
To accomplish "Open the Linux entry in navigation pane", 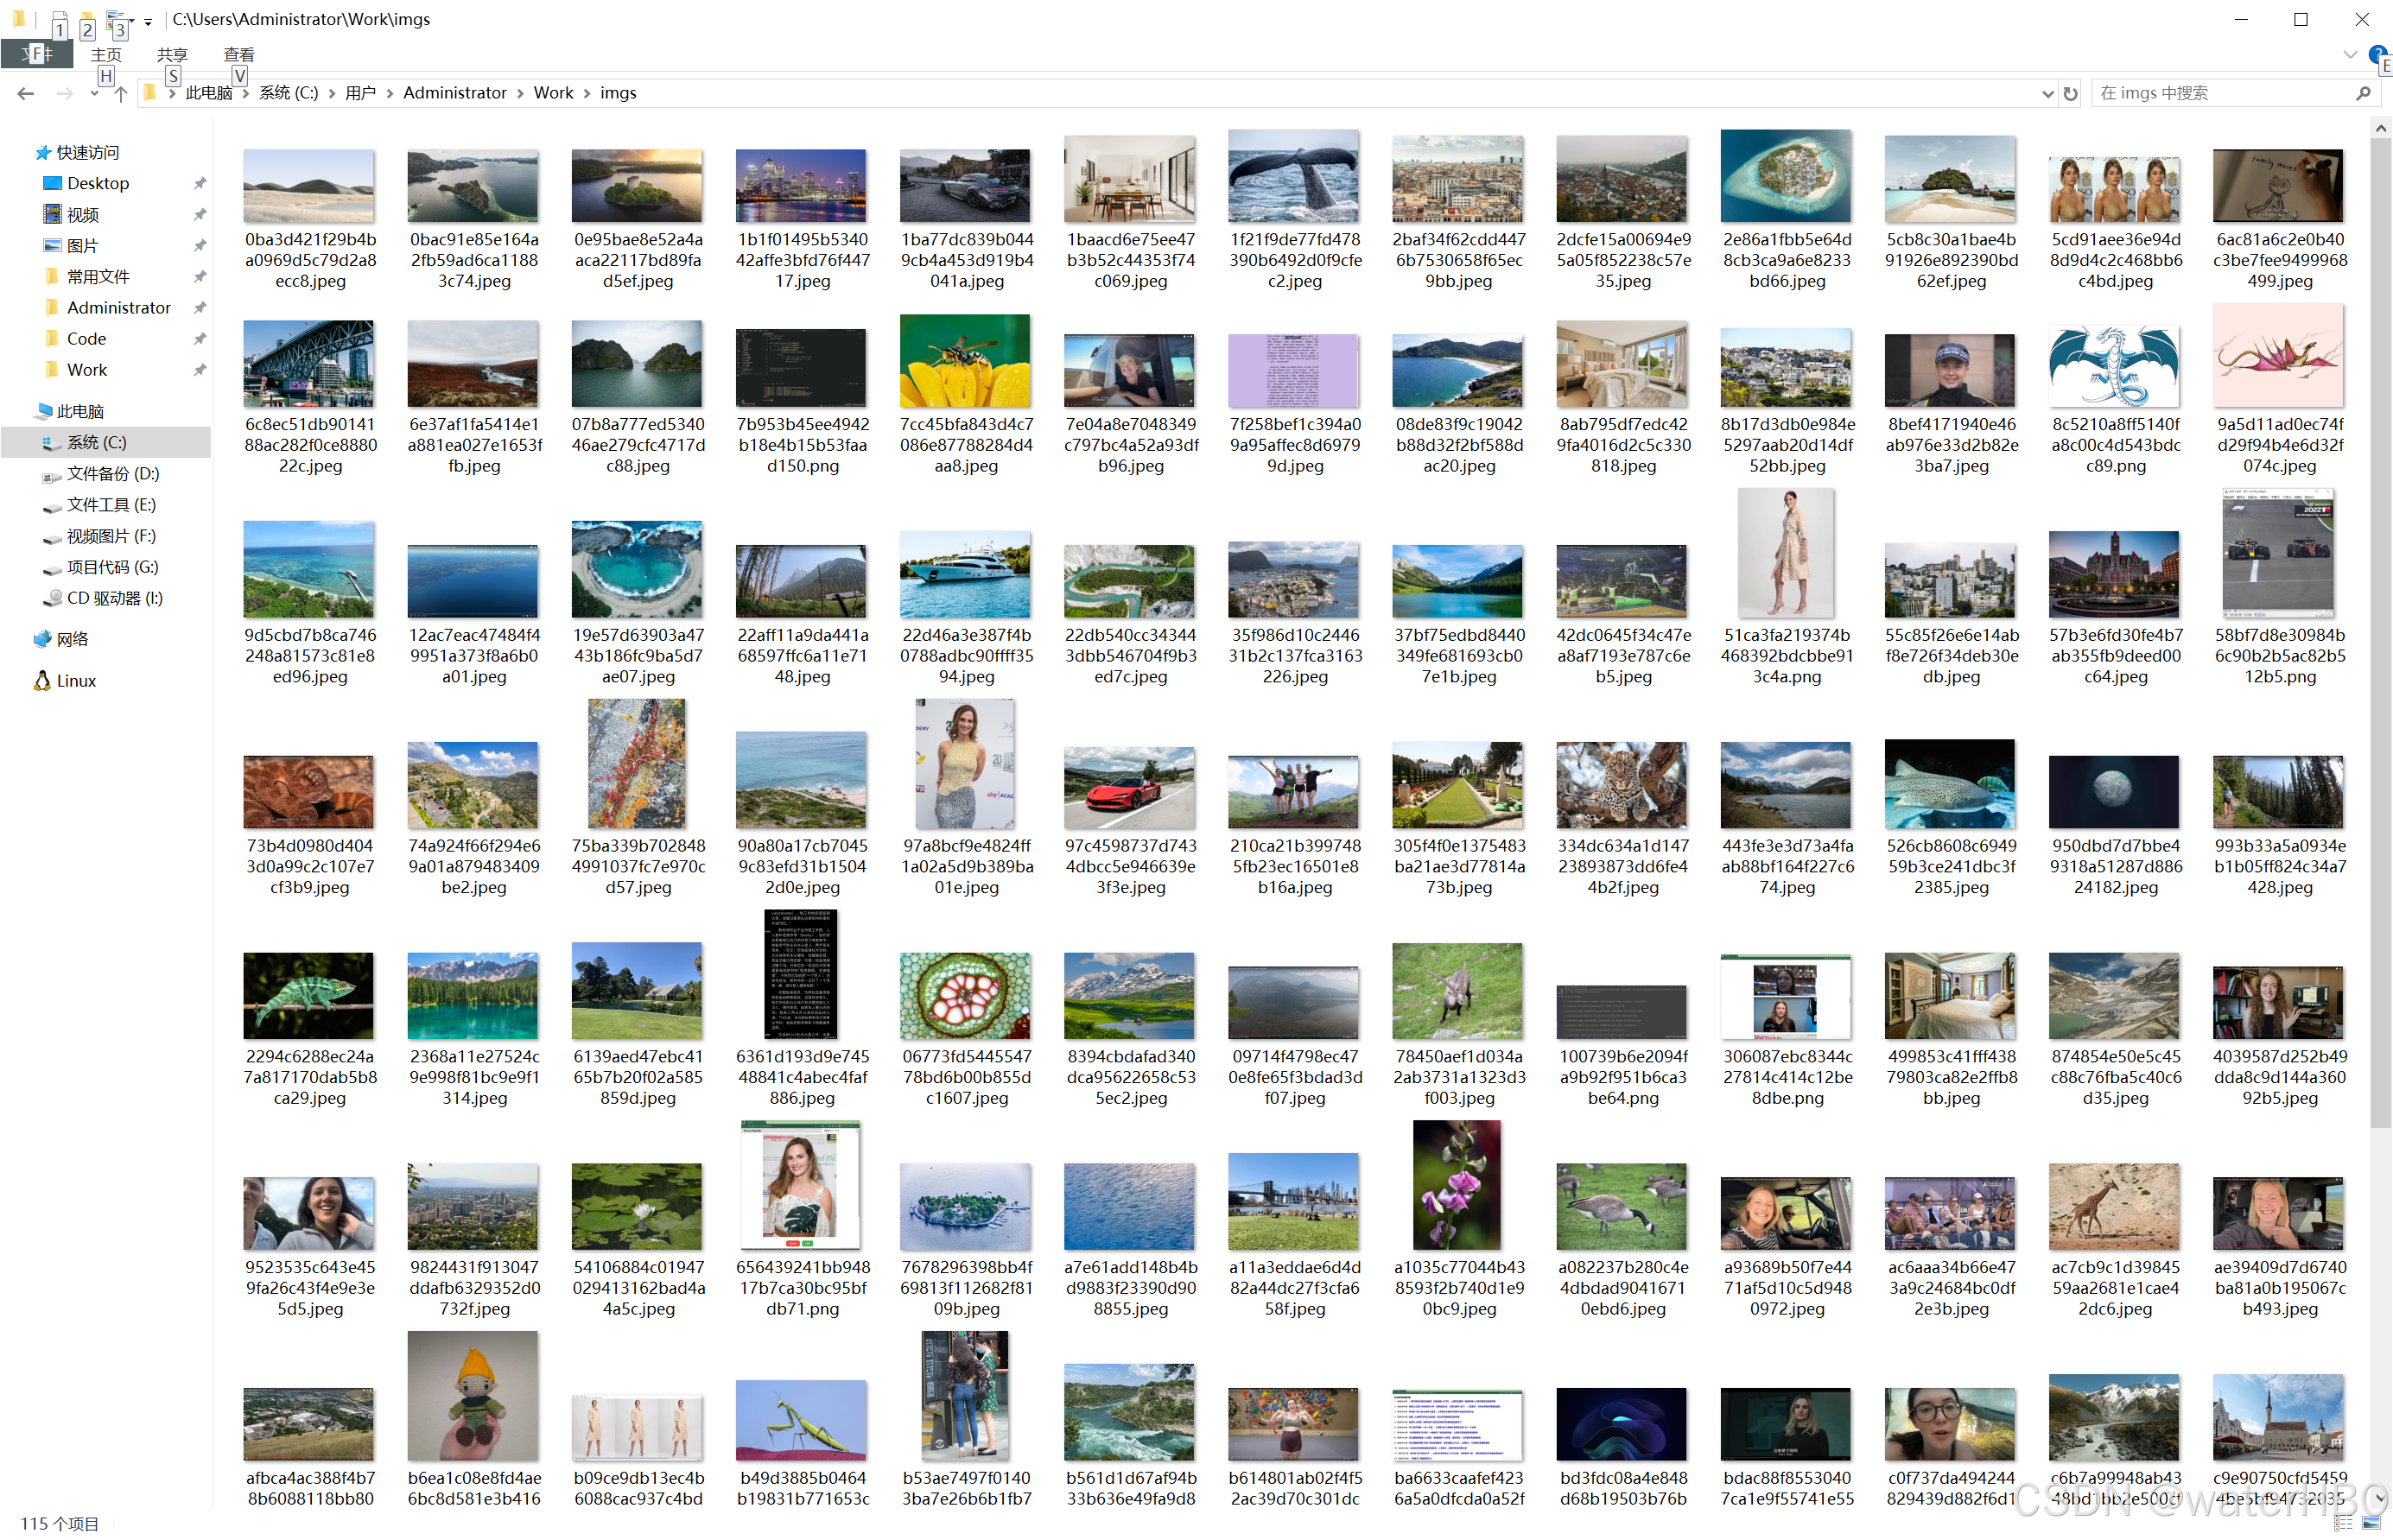I will coord(76,681).
